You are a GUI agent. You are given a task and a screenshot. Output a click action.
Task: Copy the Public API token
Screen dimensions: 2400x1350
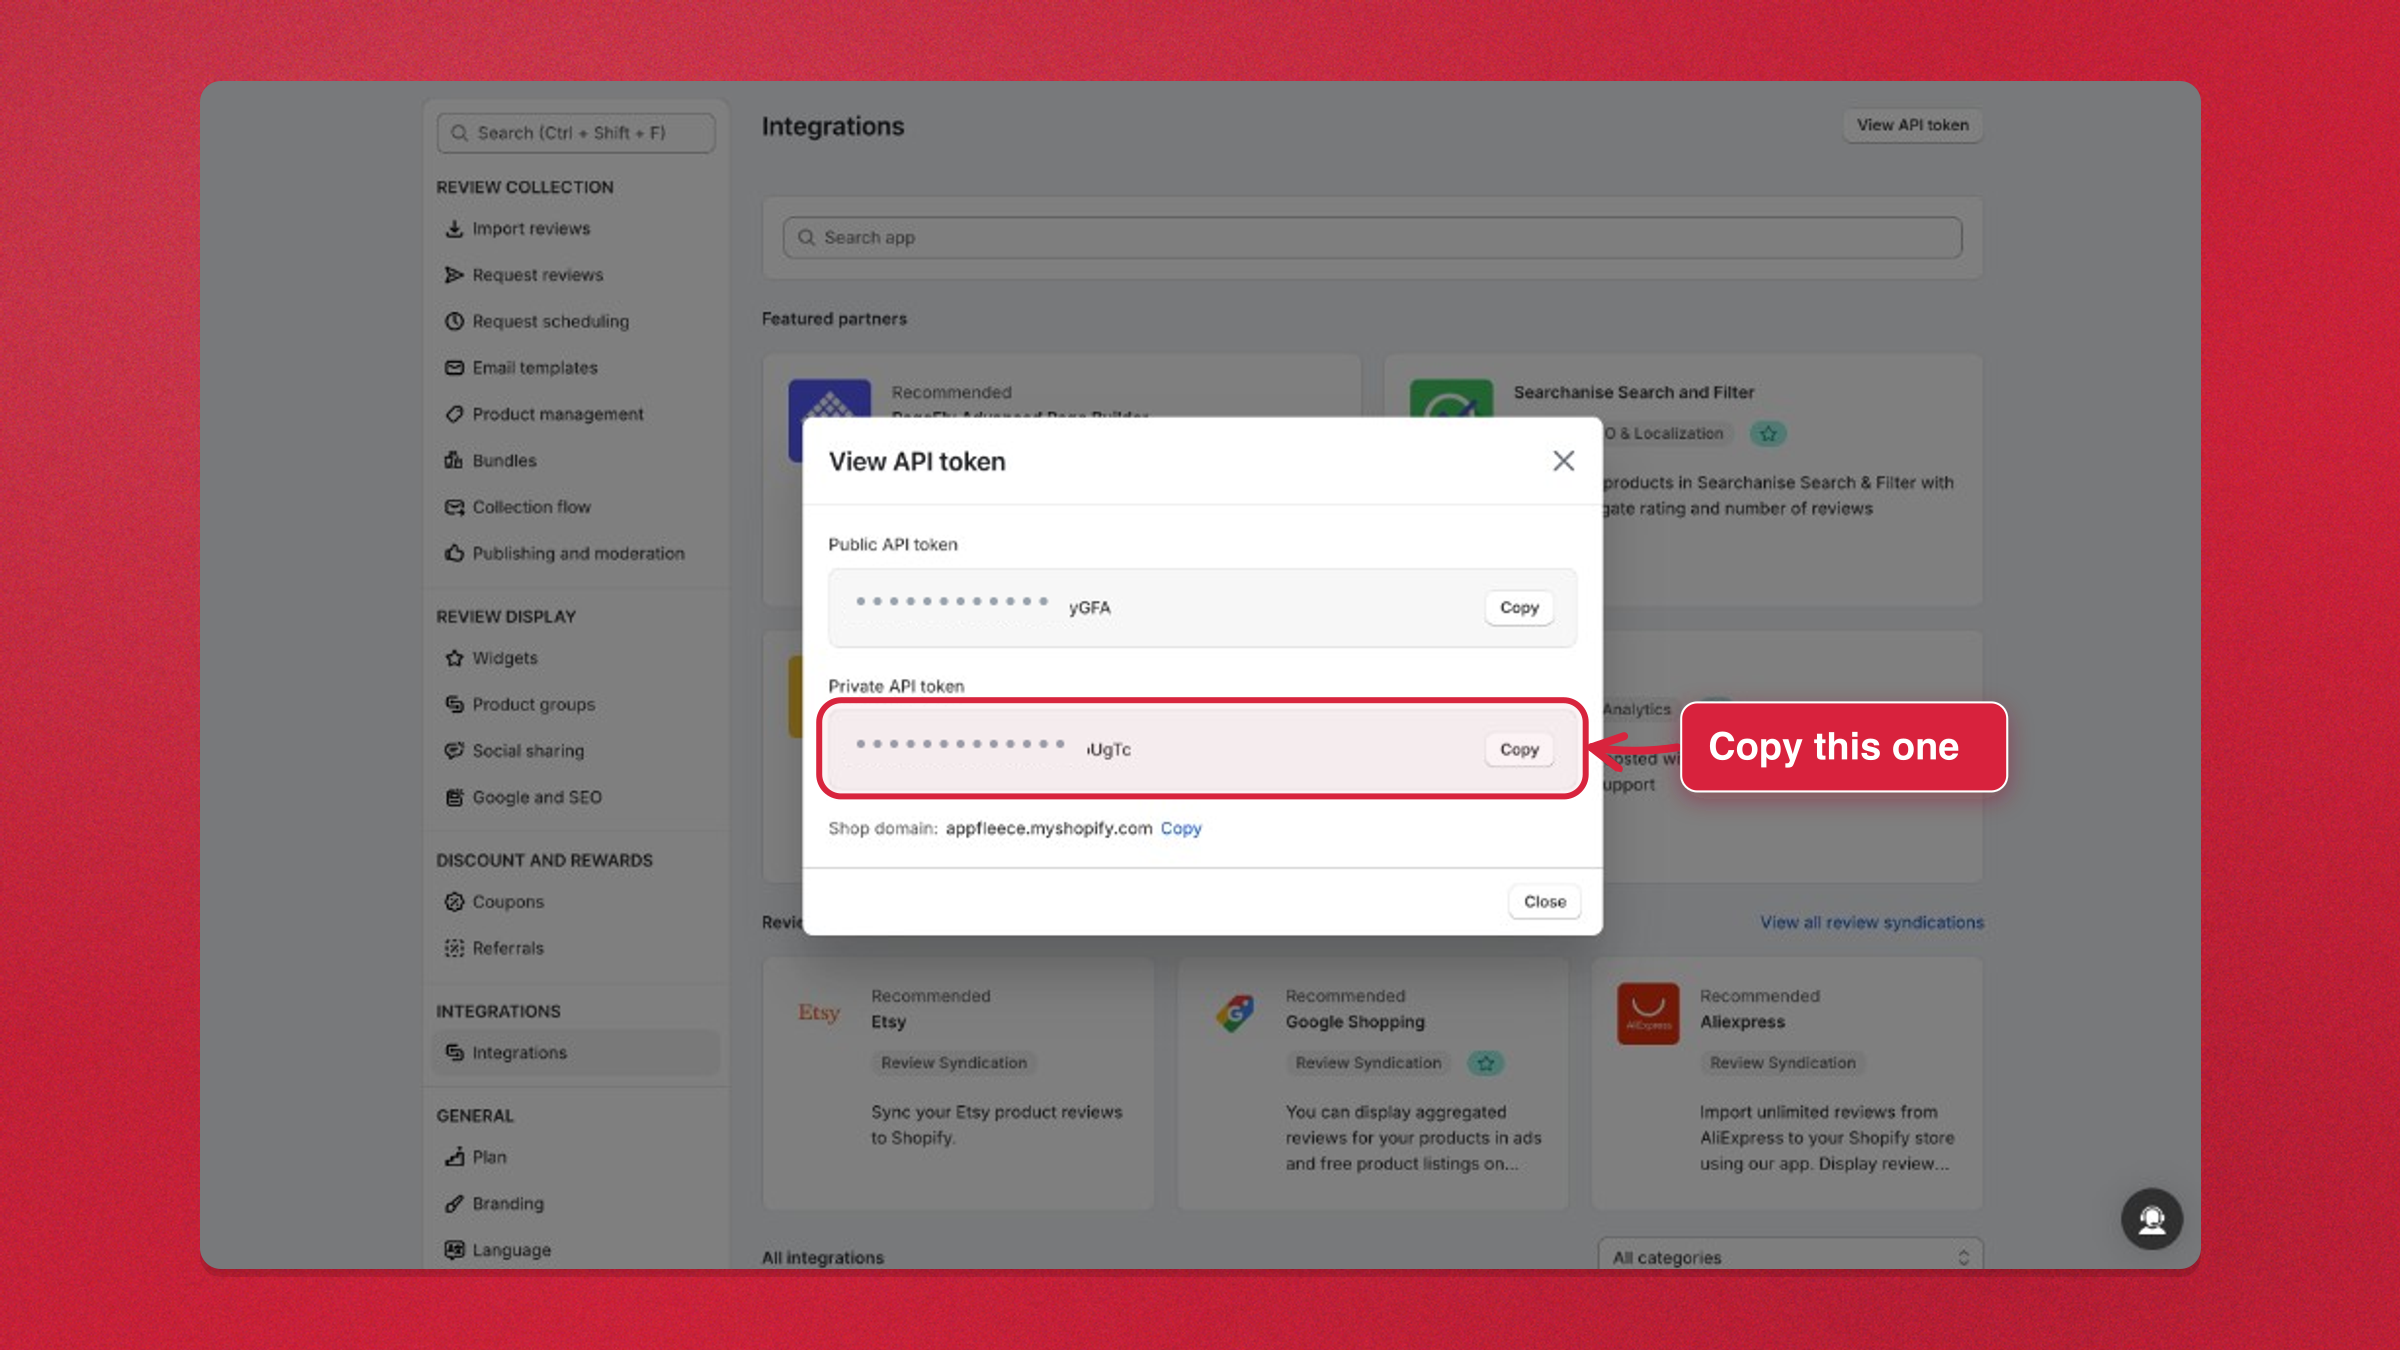pyautogui.click(x=1519, y=608)
